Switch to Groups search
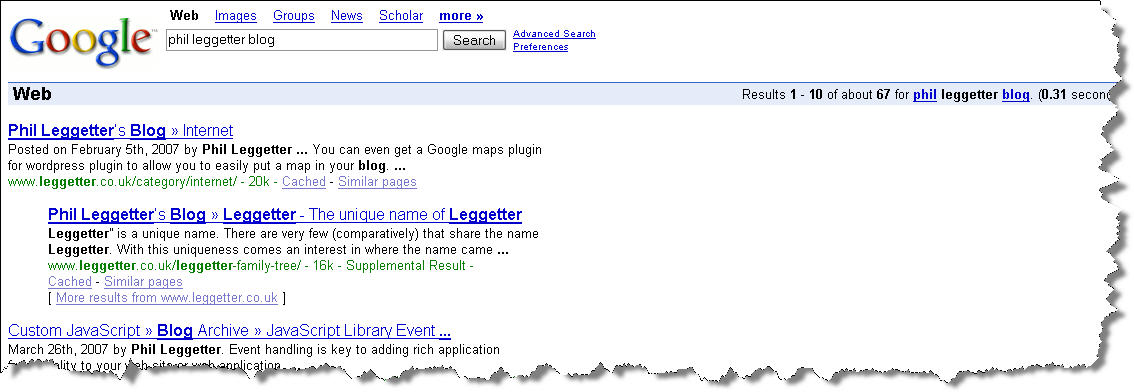The image size is (1134, 392). [x=294, y=16]
